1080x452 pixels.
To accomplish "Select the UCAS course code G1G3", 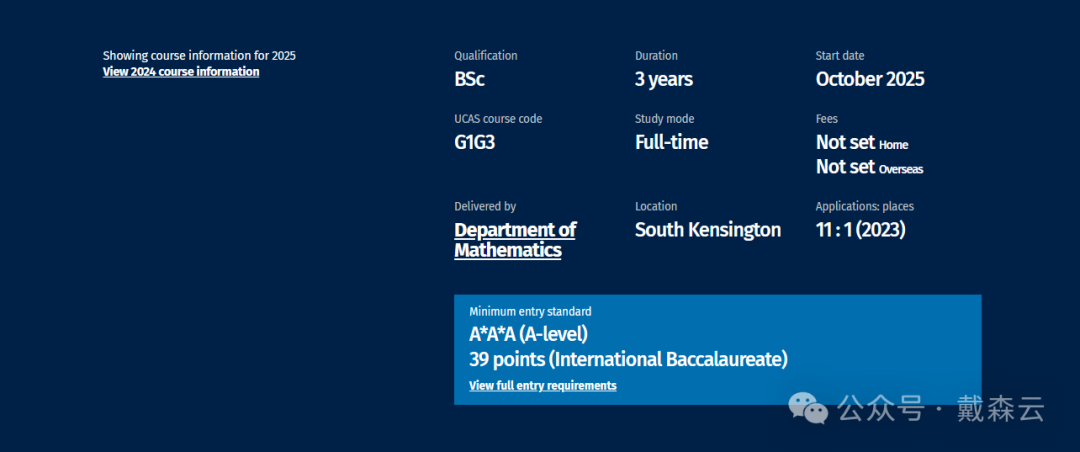I will pyautogui.click(x=475, y=142).
